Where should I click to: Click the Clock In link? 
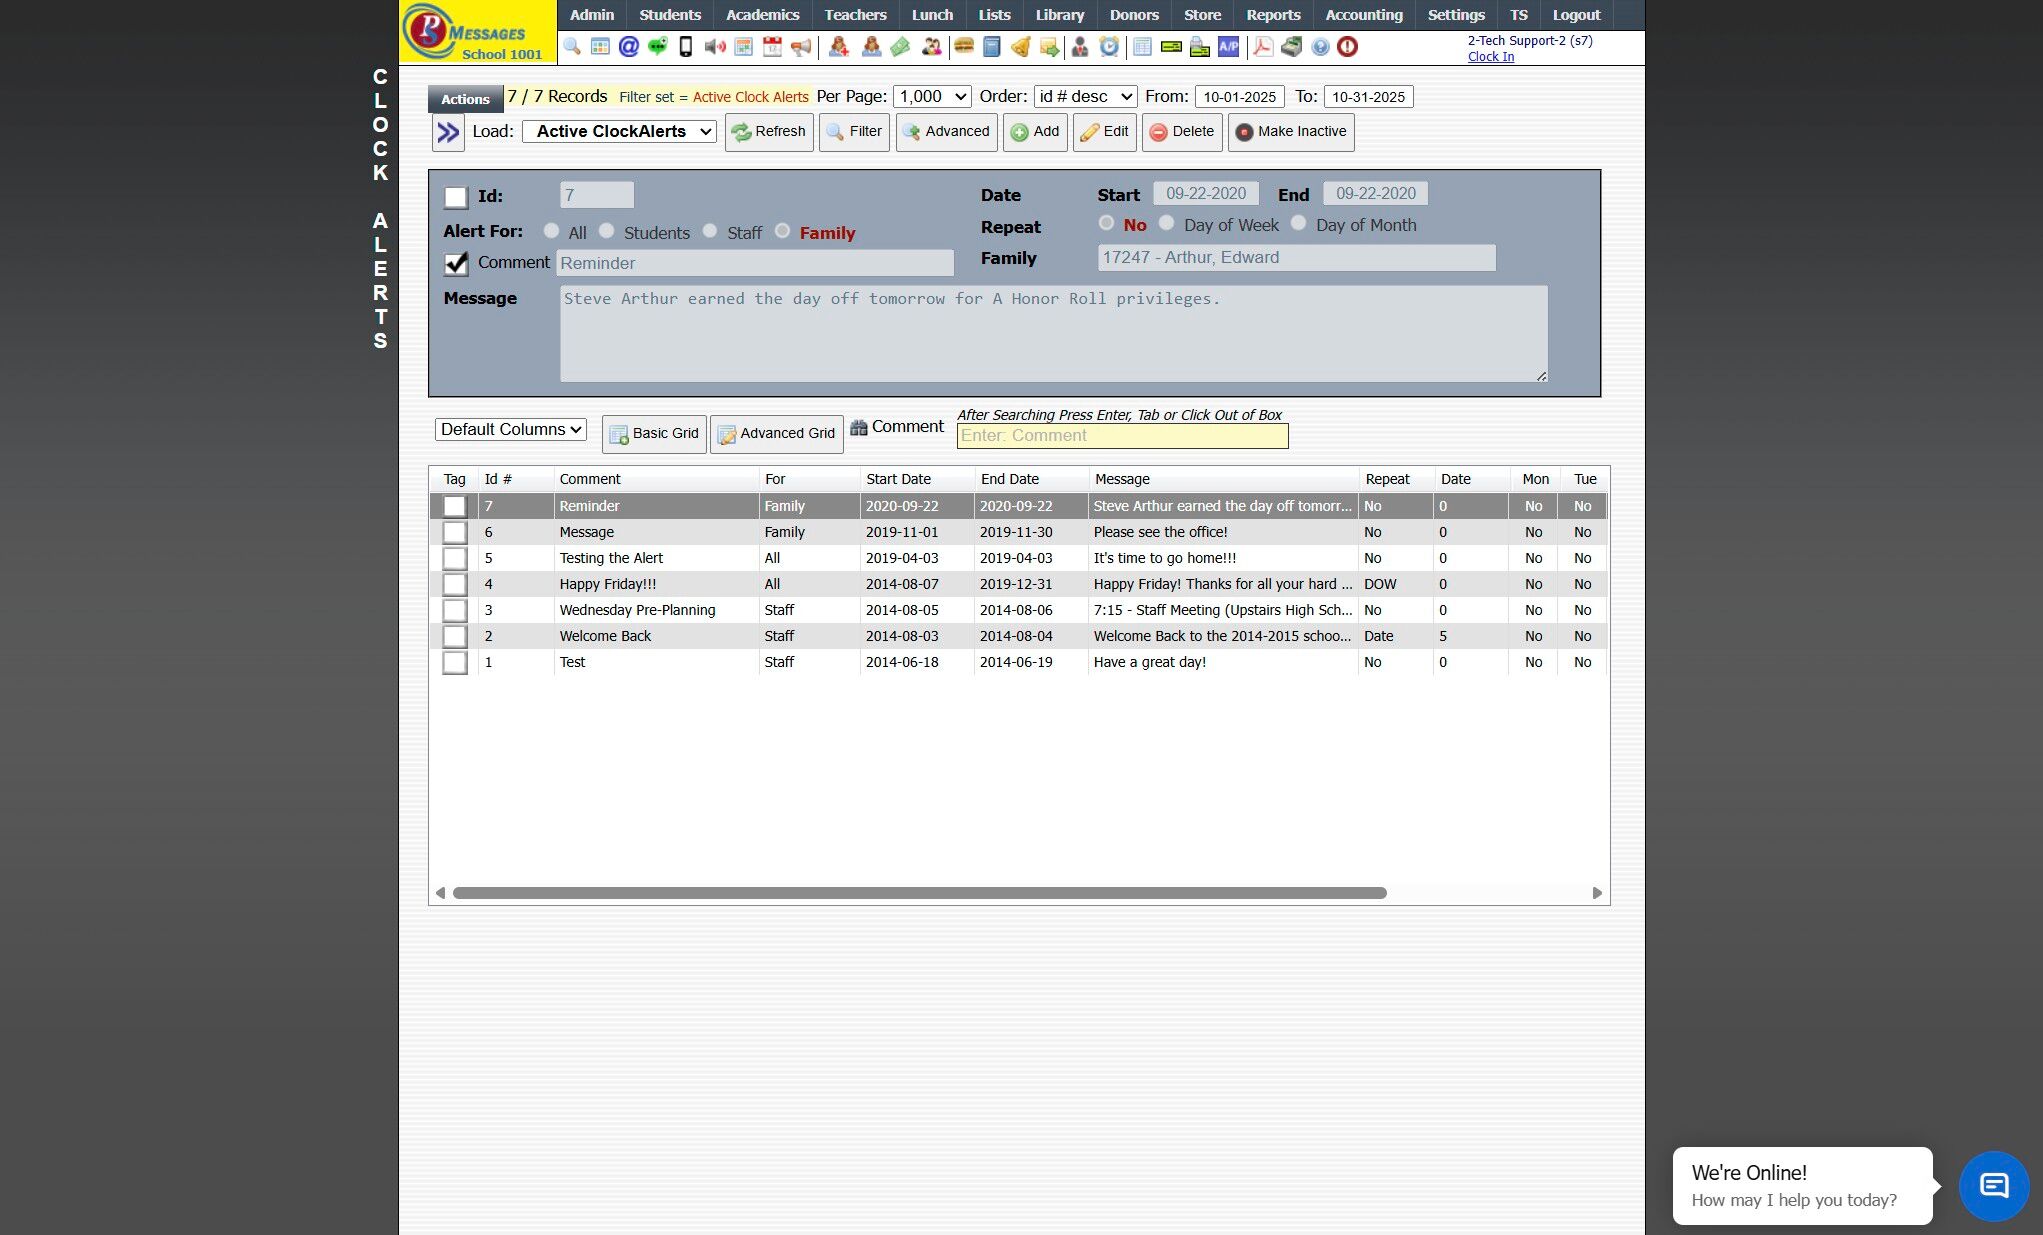(x=1490, y=57)
